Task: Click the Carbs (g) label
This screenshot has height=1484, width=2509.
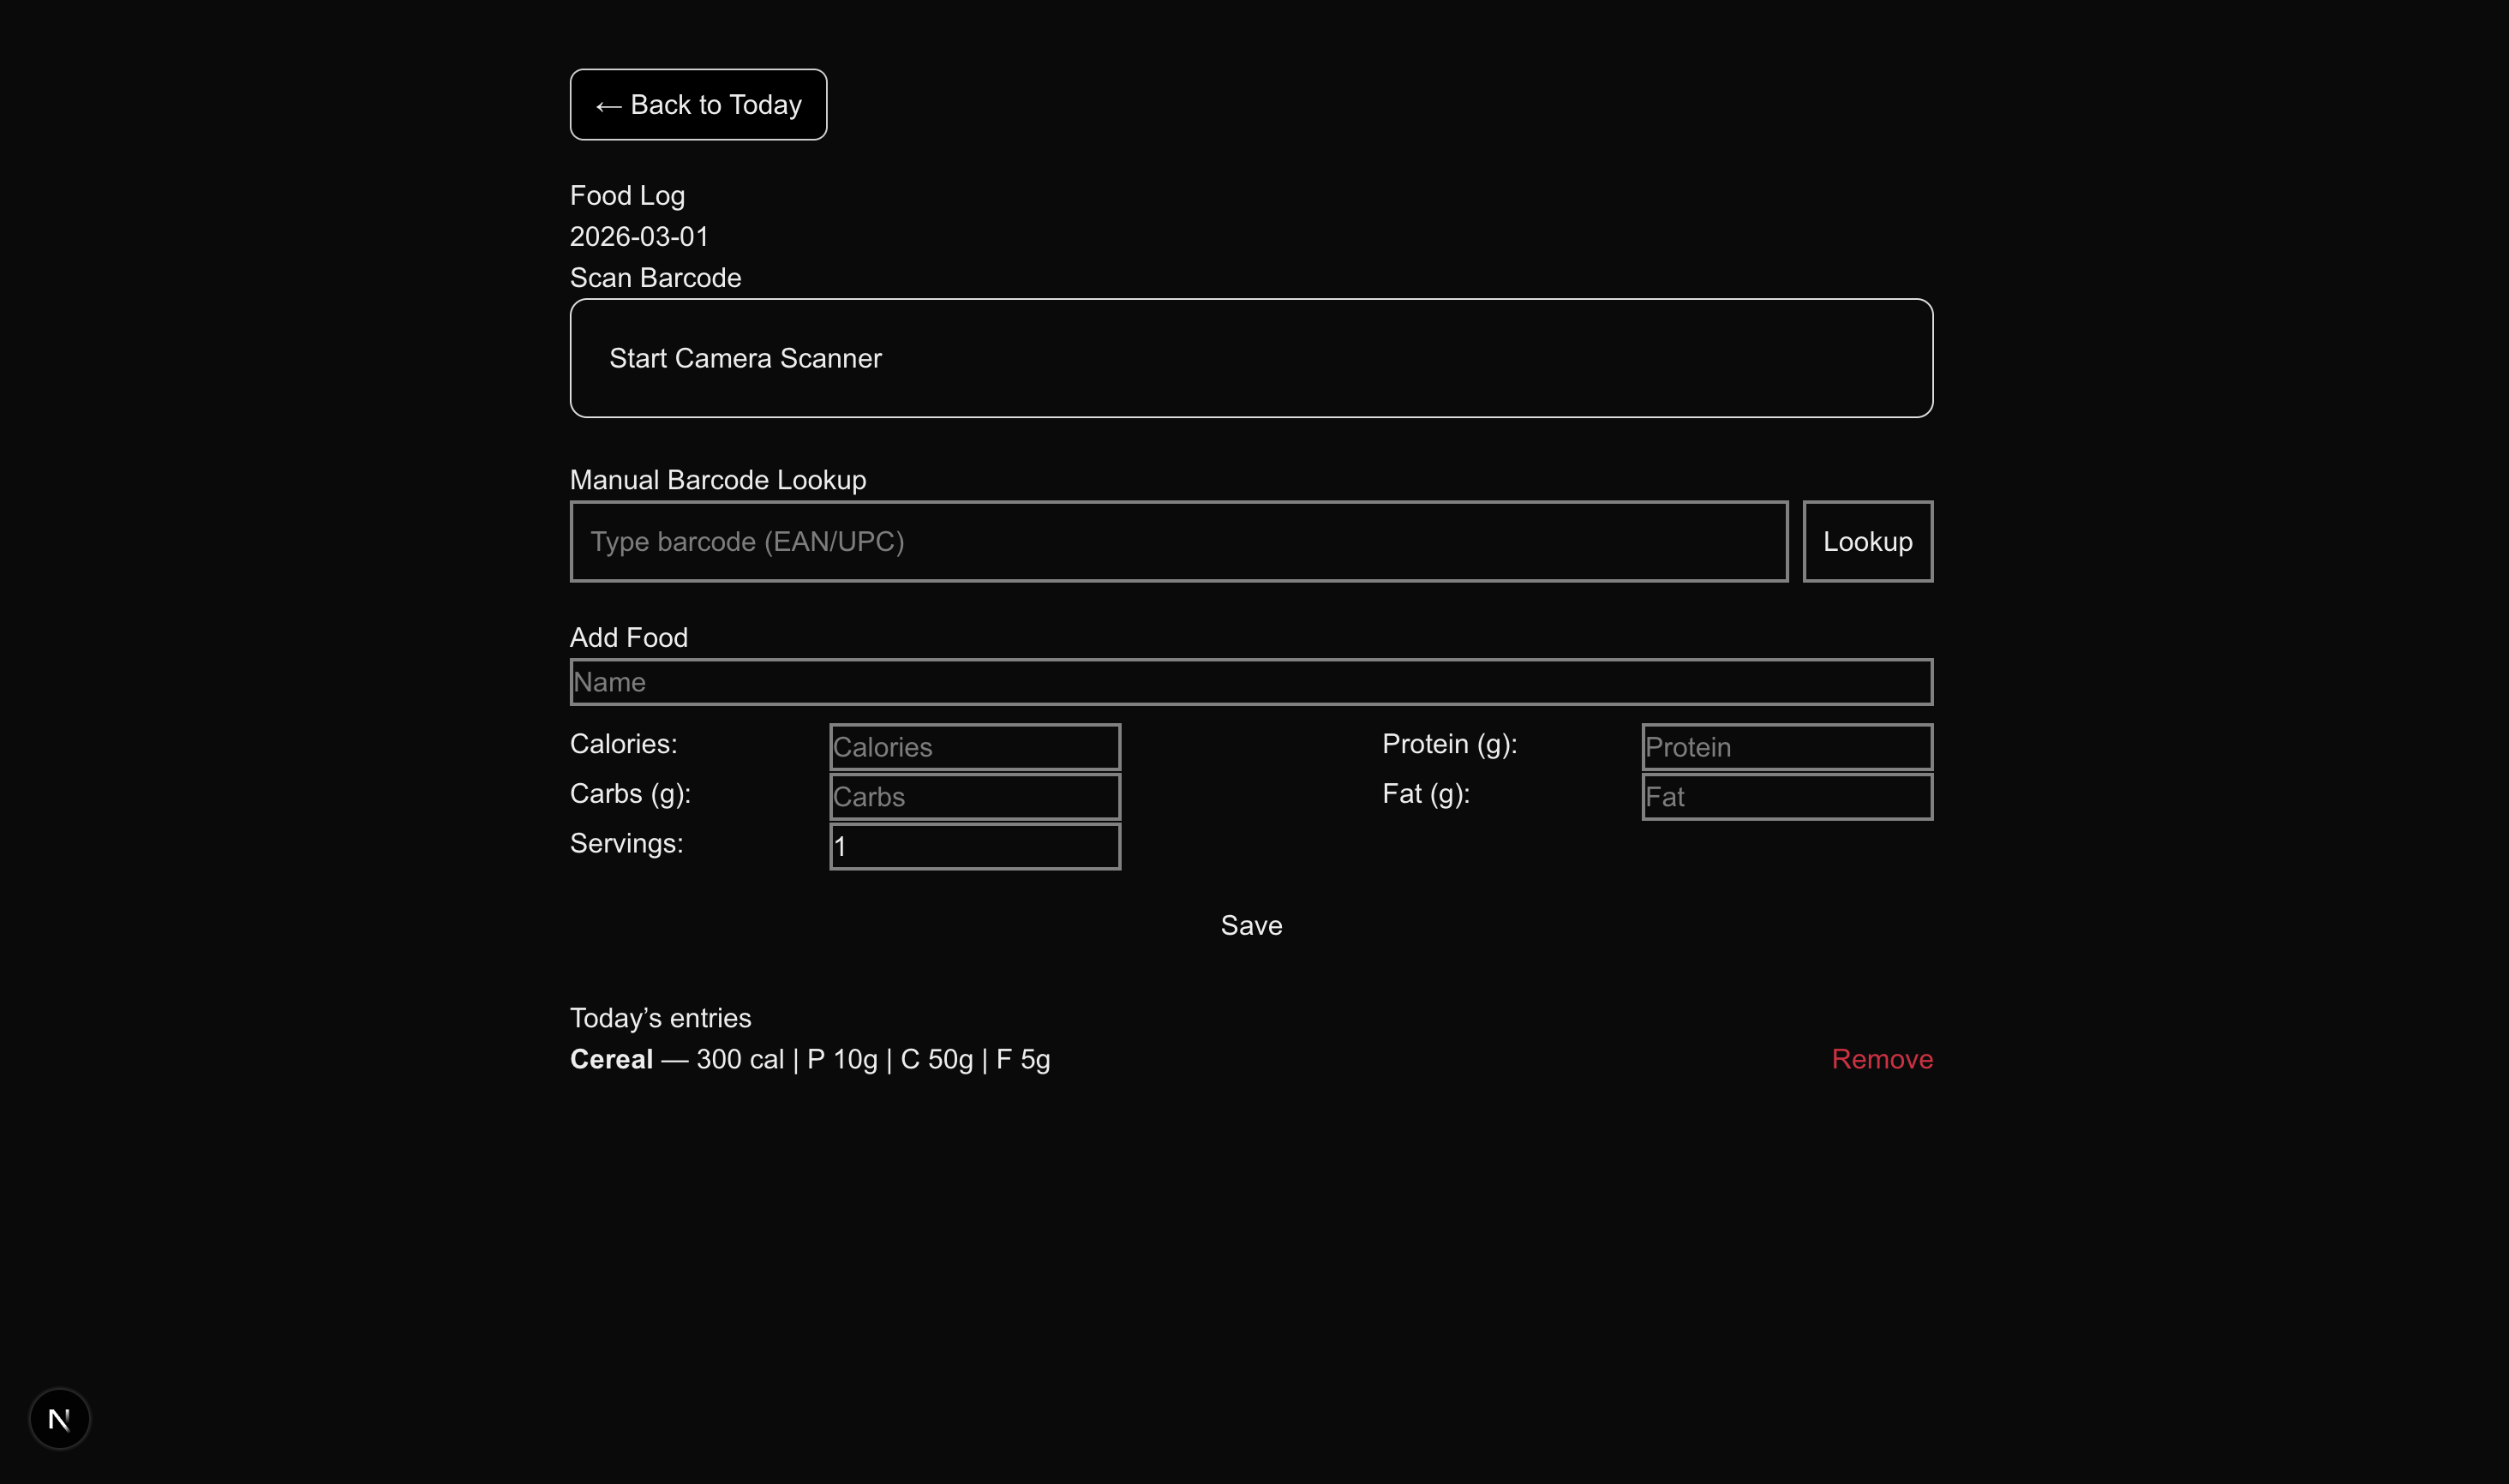Action: 630,794
